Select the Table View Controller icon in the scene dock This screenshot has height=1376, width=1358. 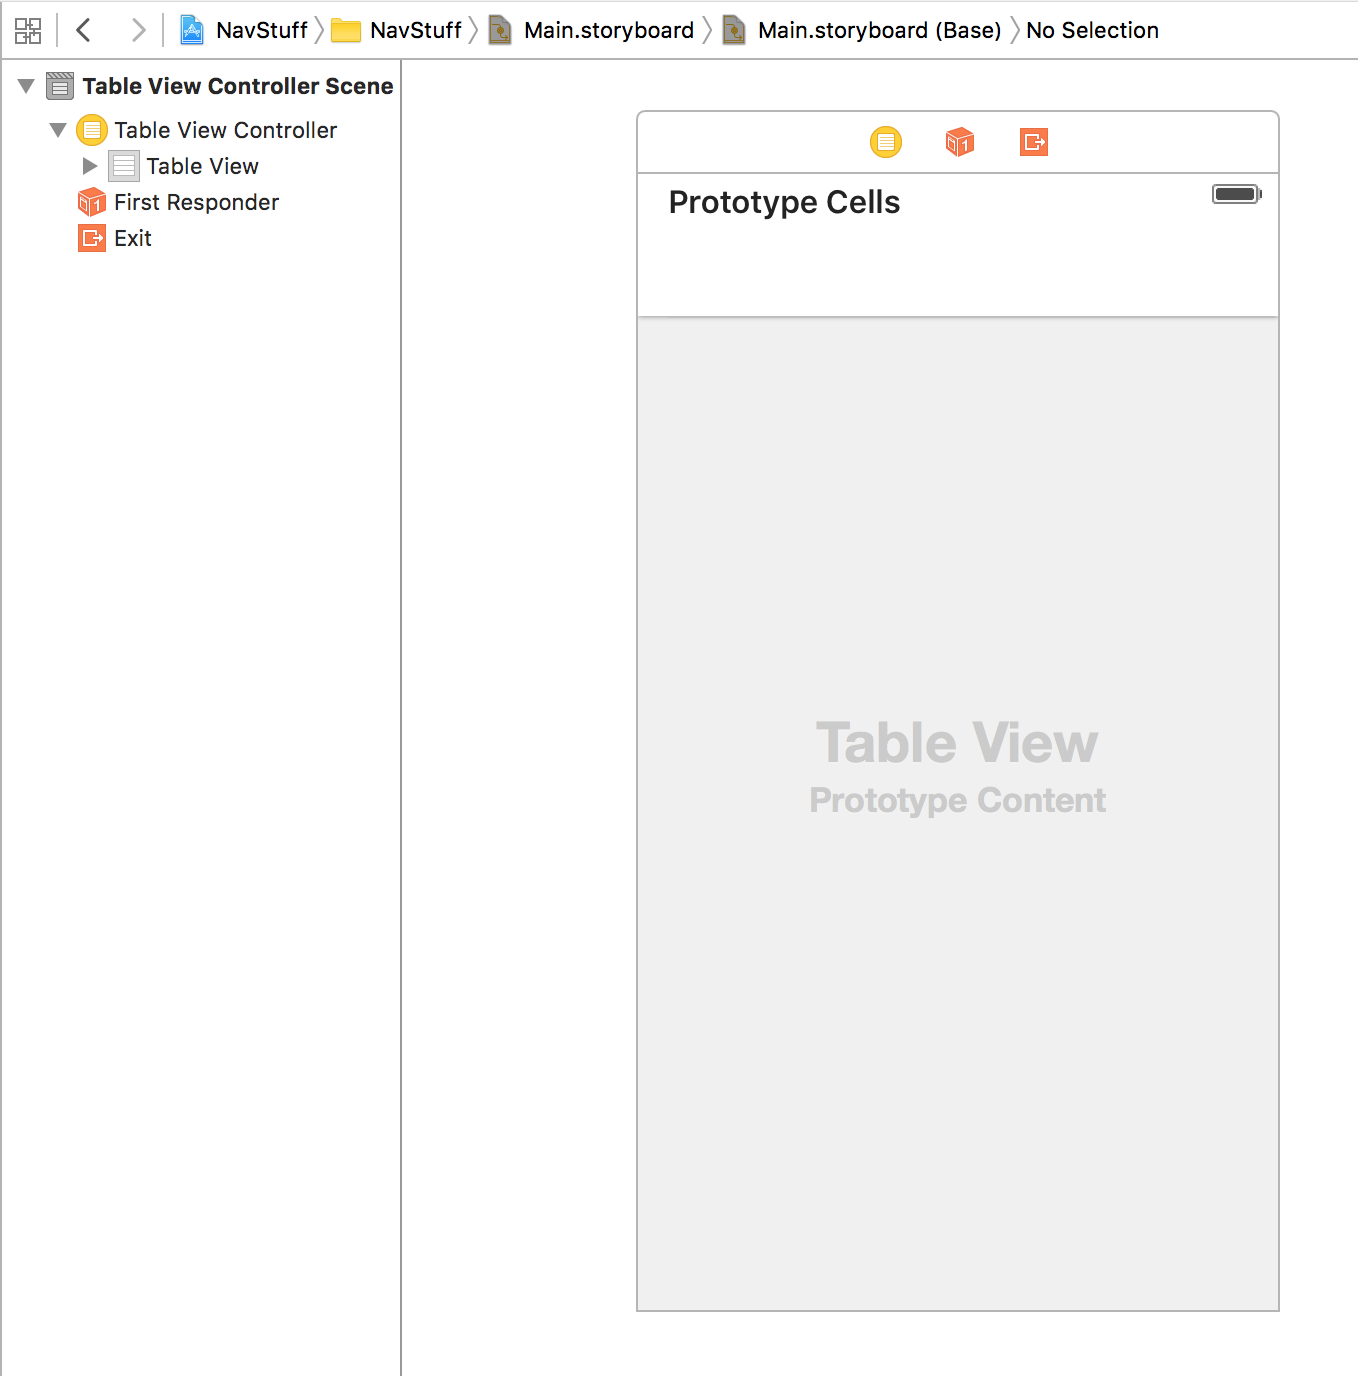(x=886, y=142)
